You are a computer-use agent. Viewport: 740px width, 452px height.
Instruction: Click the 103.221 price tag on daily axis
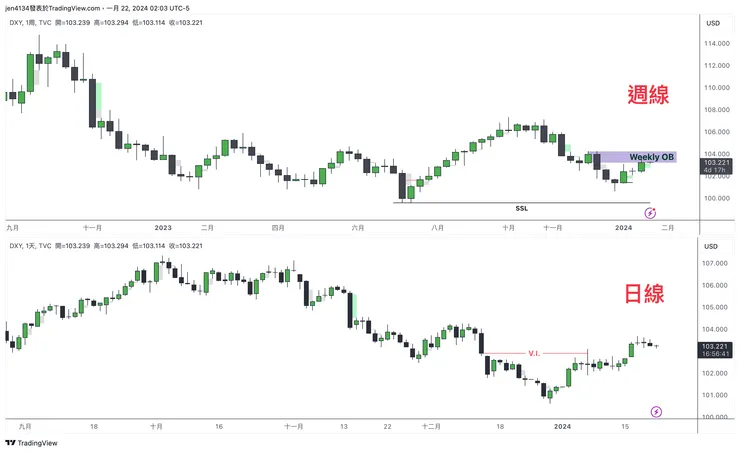[x=713, y=345]
